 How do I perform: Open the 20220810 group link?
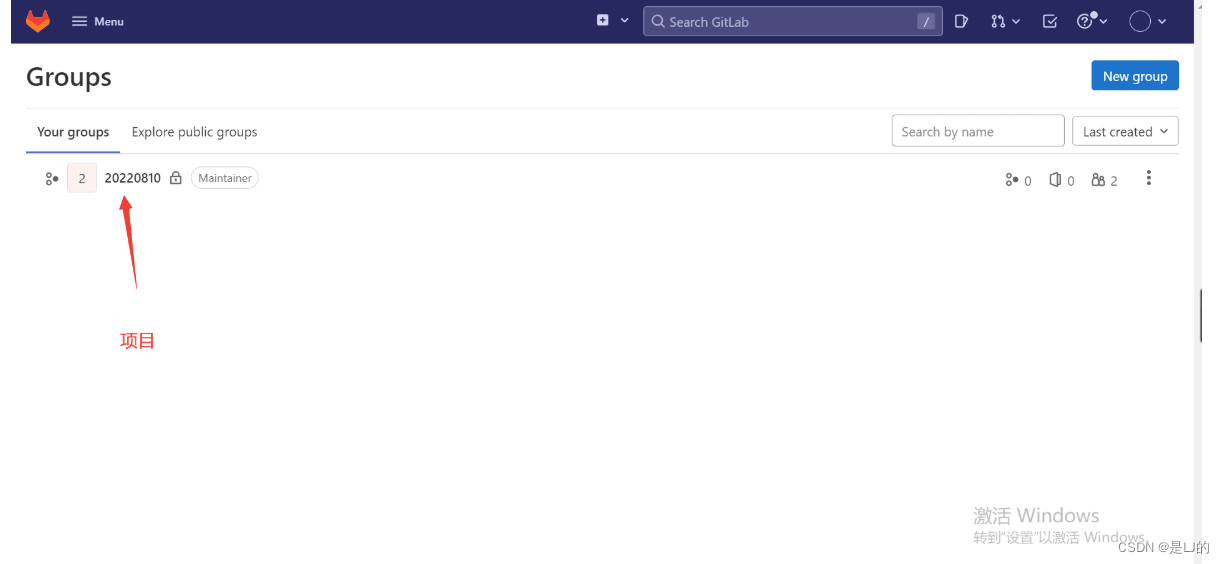click(x=132, y=178)
